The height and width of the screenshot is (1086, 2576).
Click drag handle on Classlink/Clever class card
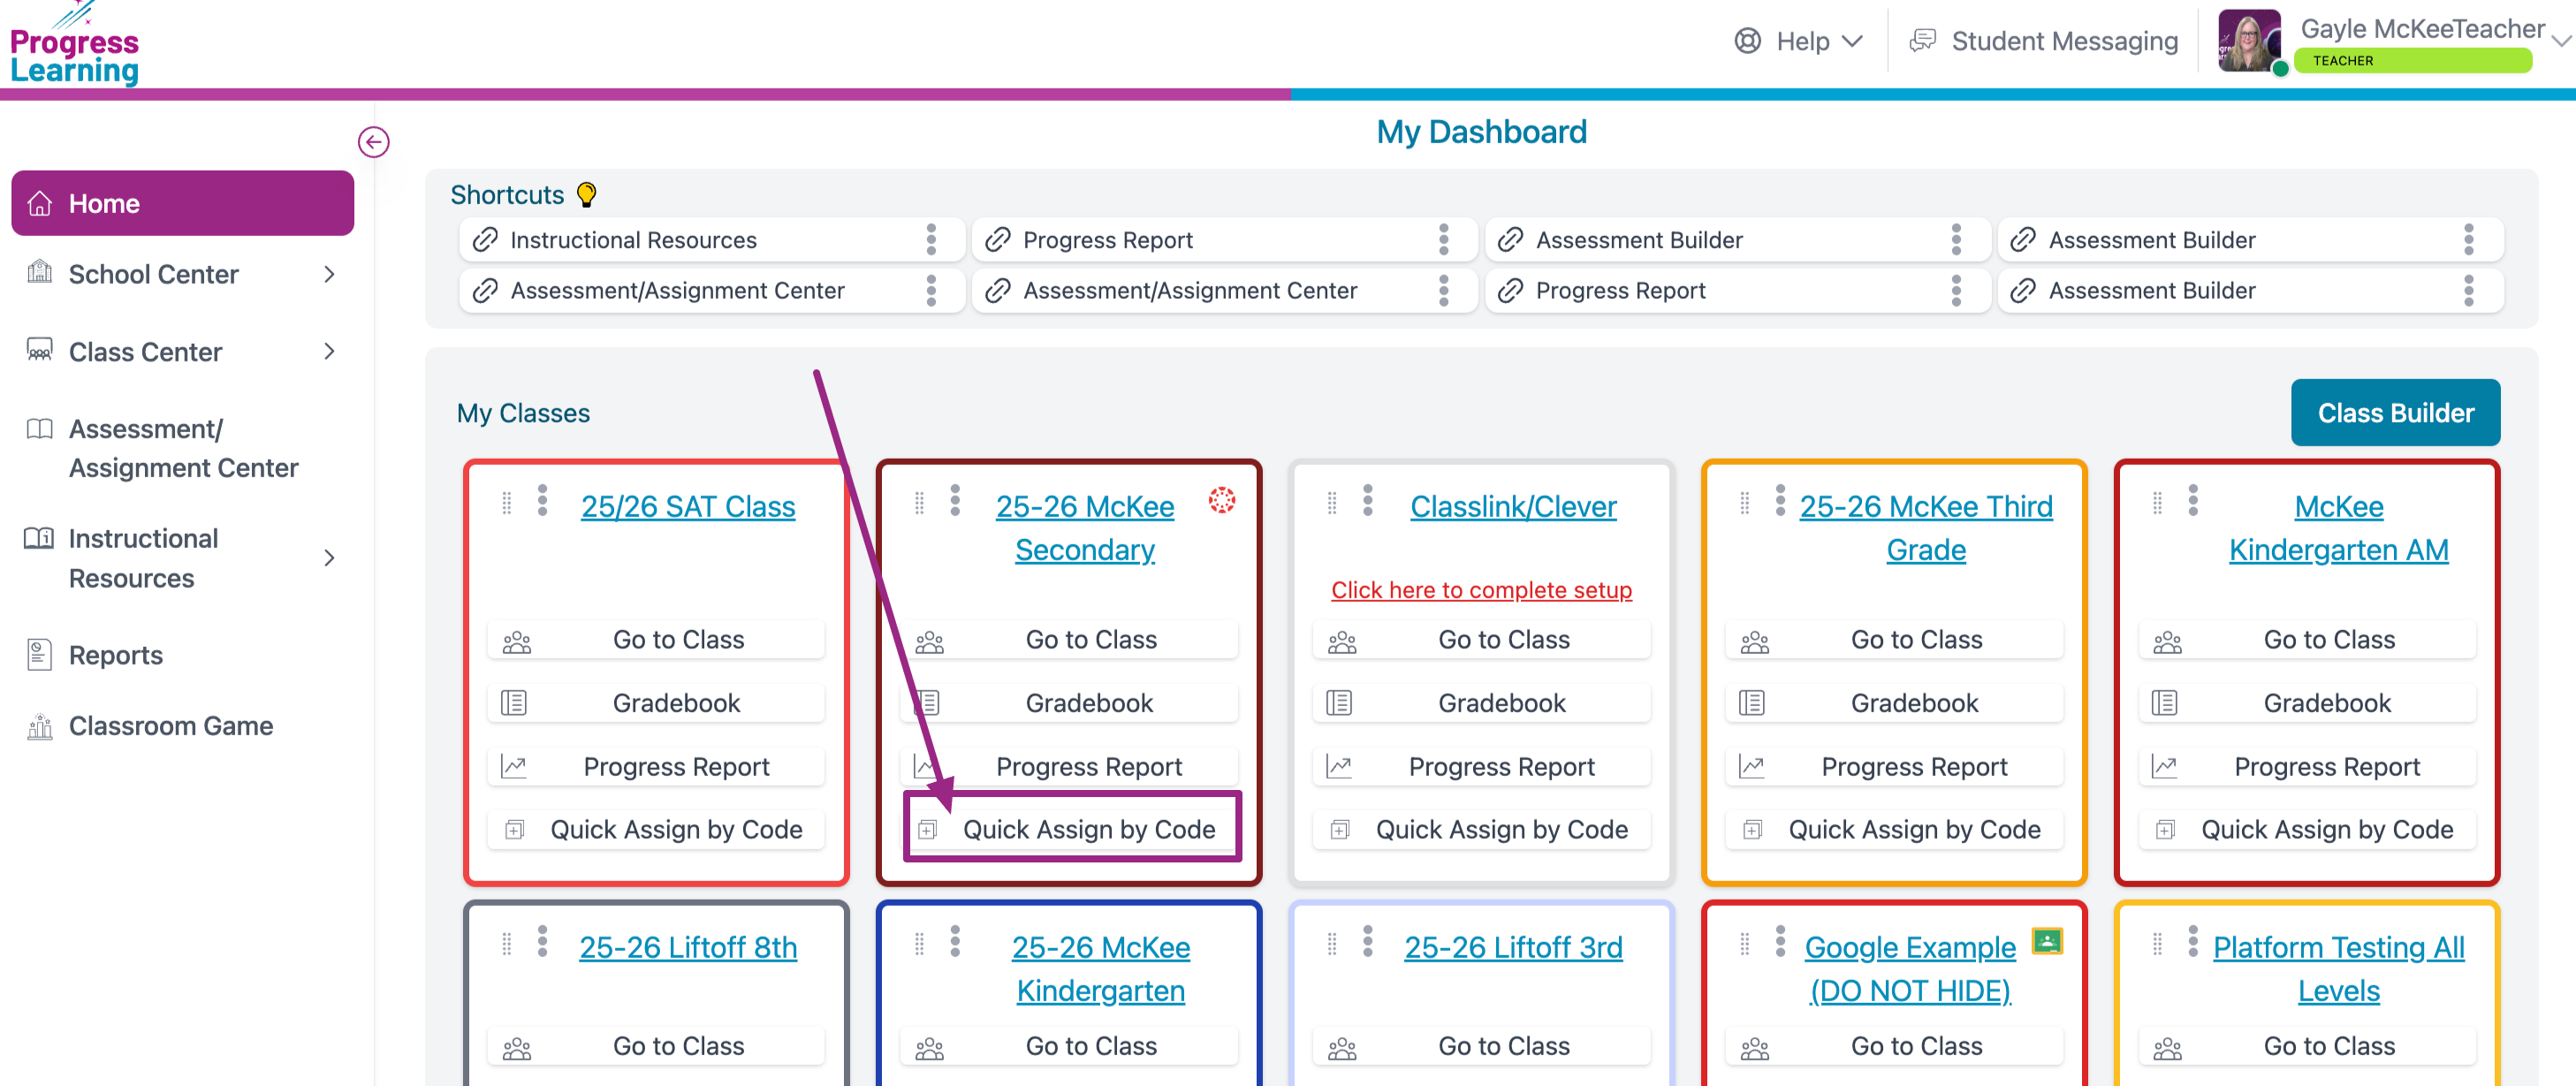tap(1331, 502)
